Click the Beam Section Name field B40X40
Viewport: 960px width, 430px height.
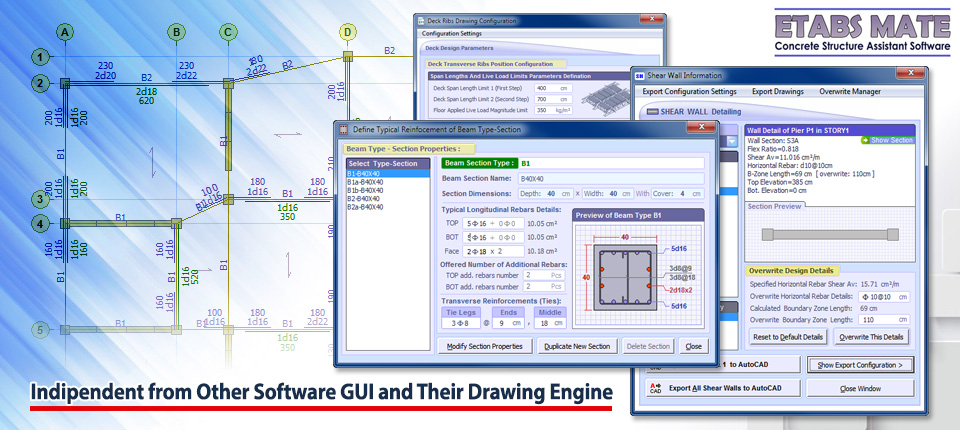609,179
